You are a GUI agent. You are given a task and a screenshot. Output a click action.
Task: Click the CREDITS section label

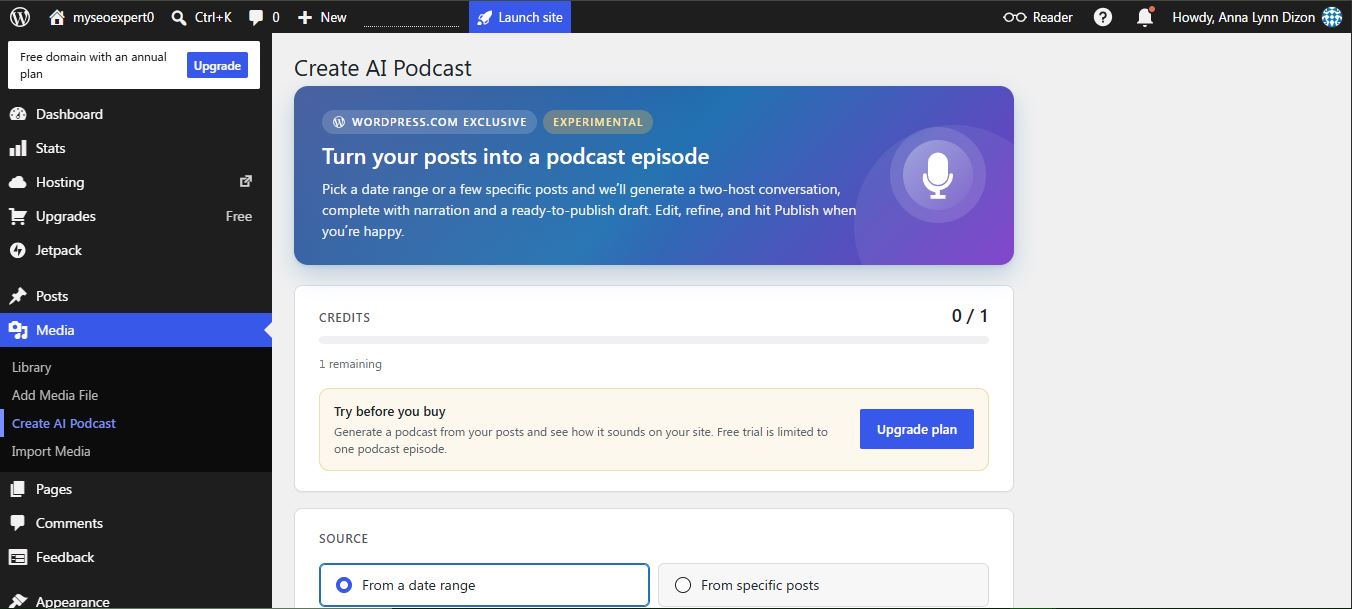345,317
